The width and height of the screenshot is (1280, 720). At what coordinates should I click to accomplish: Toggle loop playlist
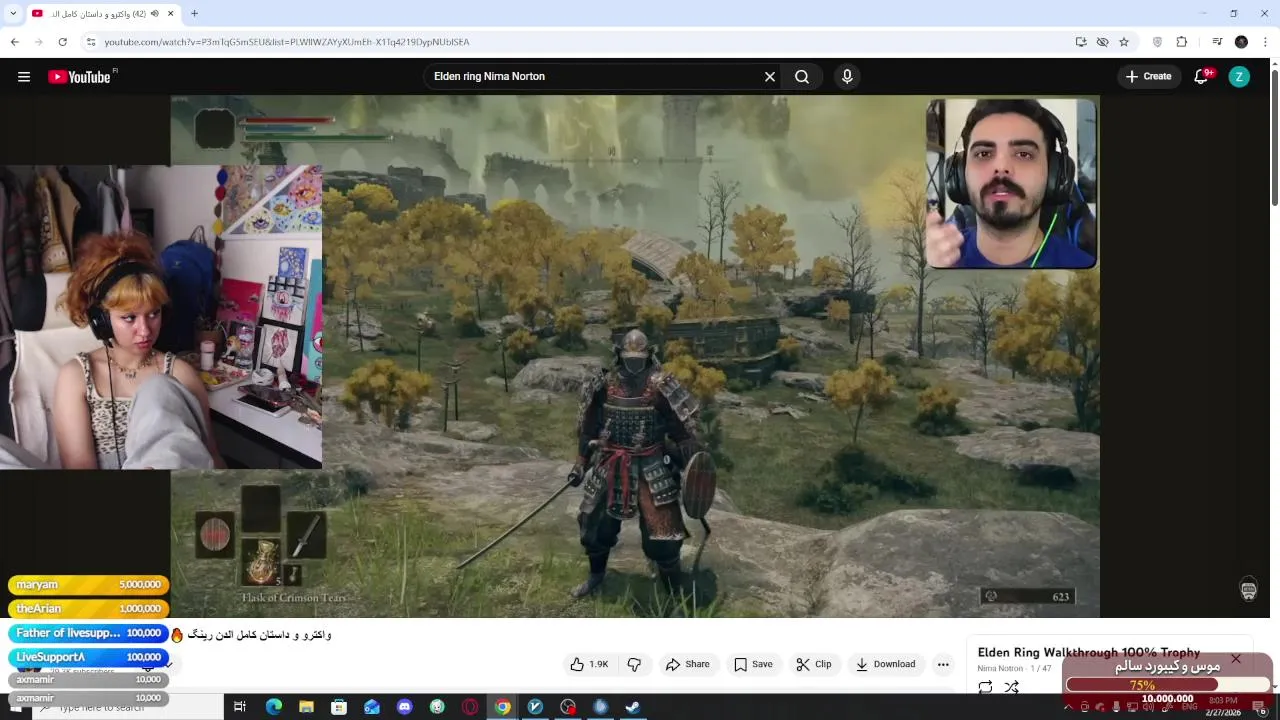pyautogui.click(x=985, y=687)
